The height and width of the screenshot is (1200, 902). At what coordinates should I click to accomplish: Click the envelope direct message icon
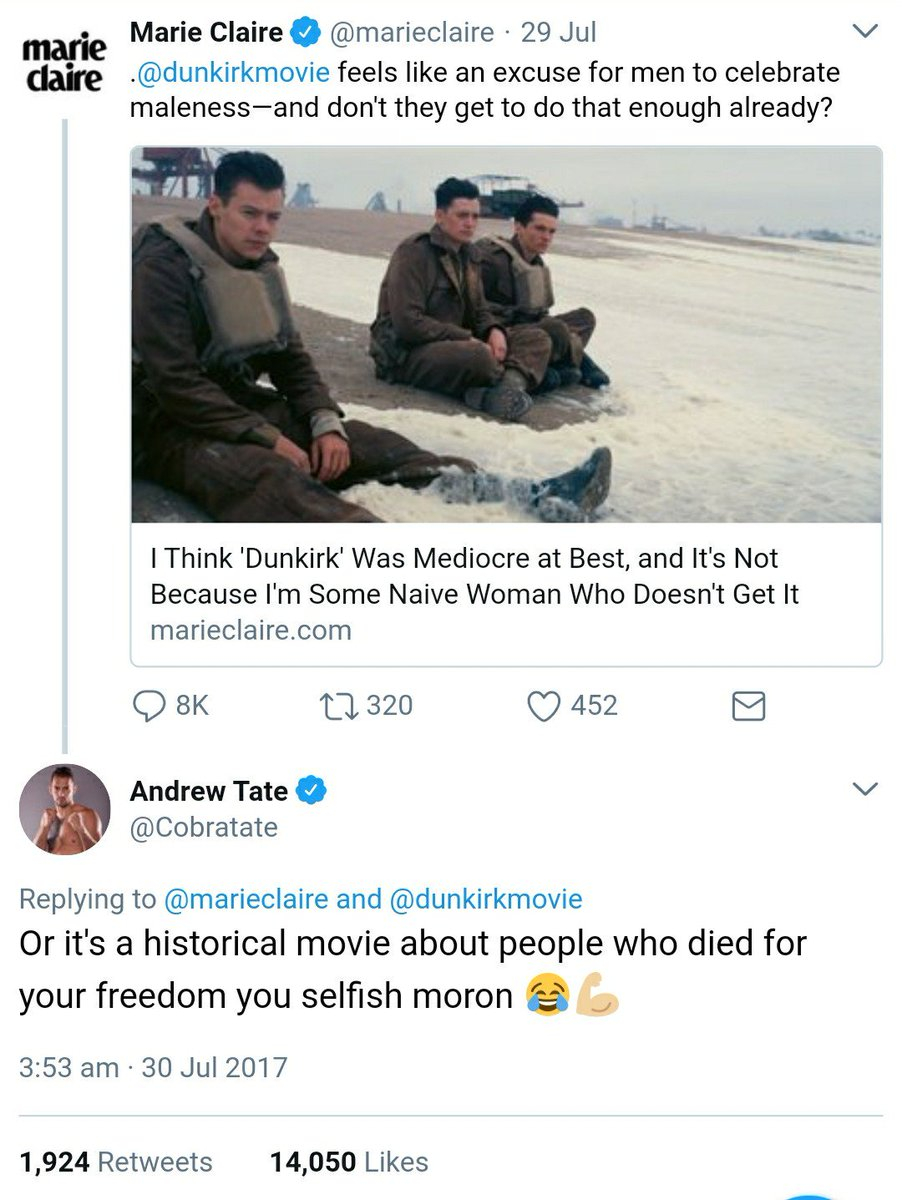(749, 707)
